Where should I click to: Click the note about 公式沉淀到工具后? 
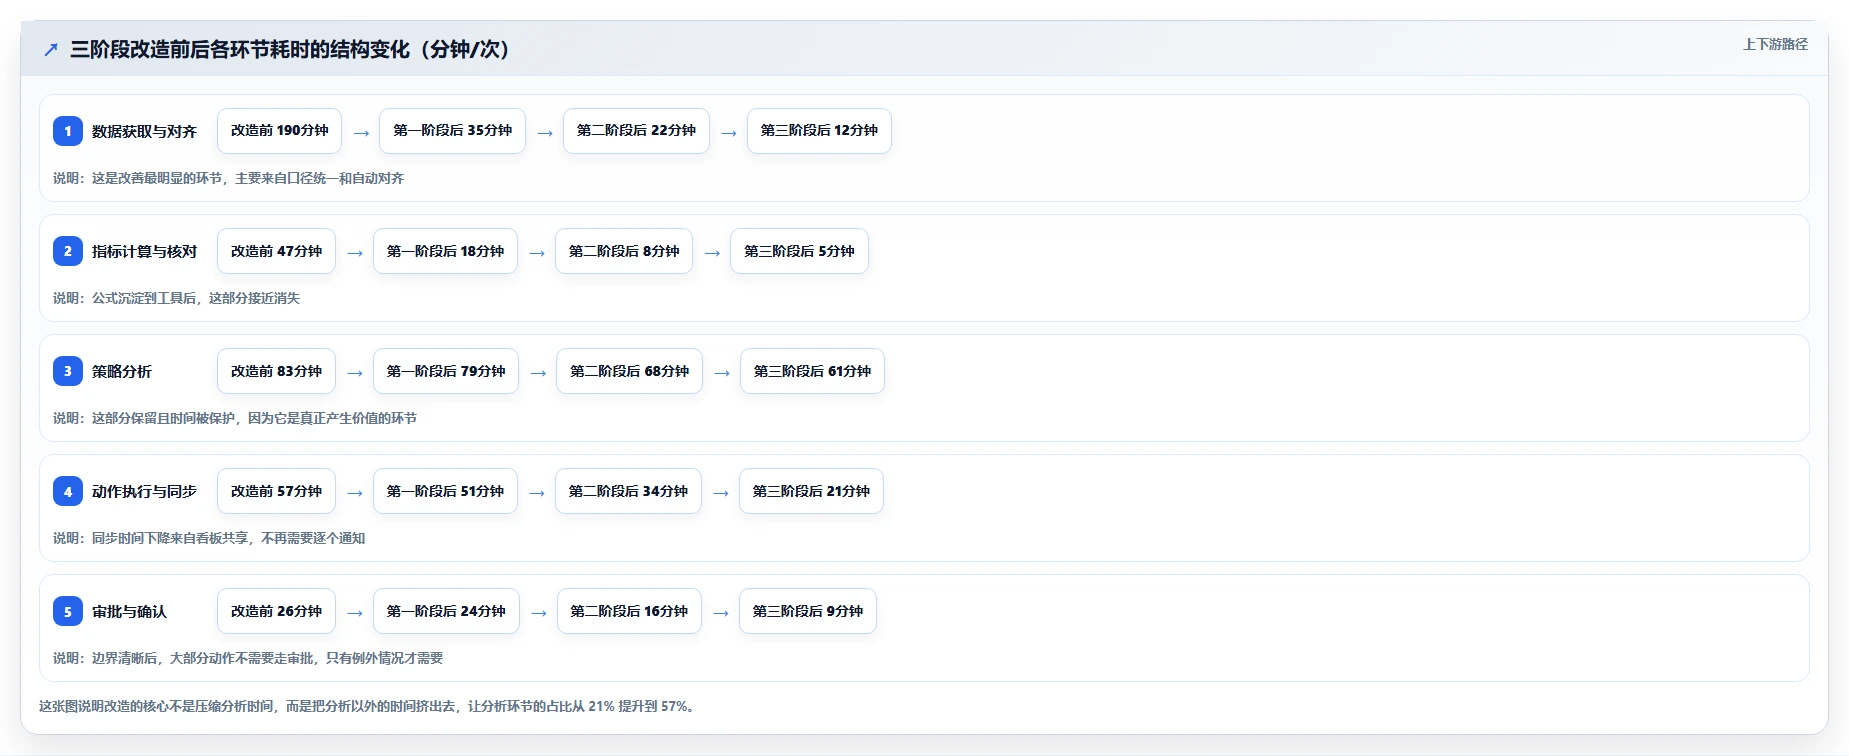[176, 298]
